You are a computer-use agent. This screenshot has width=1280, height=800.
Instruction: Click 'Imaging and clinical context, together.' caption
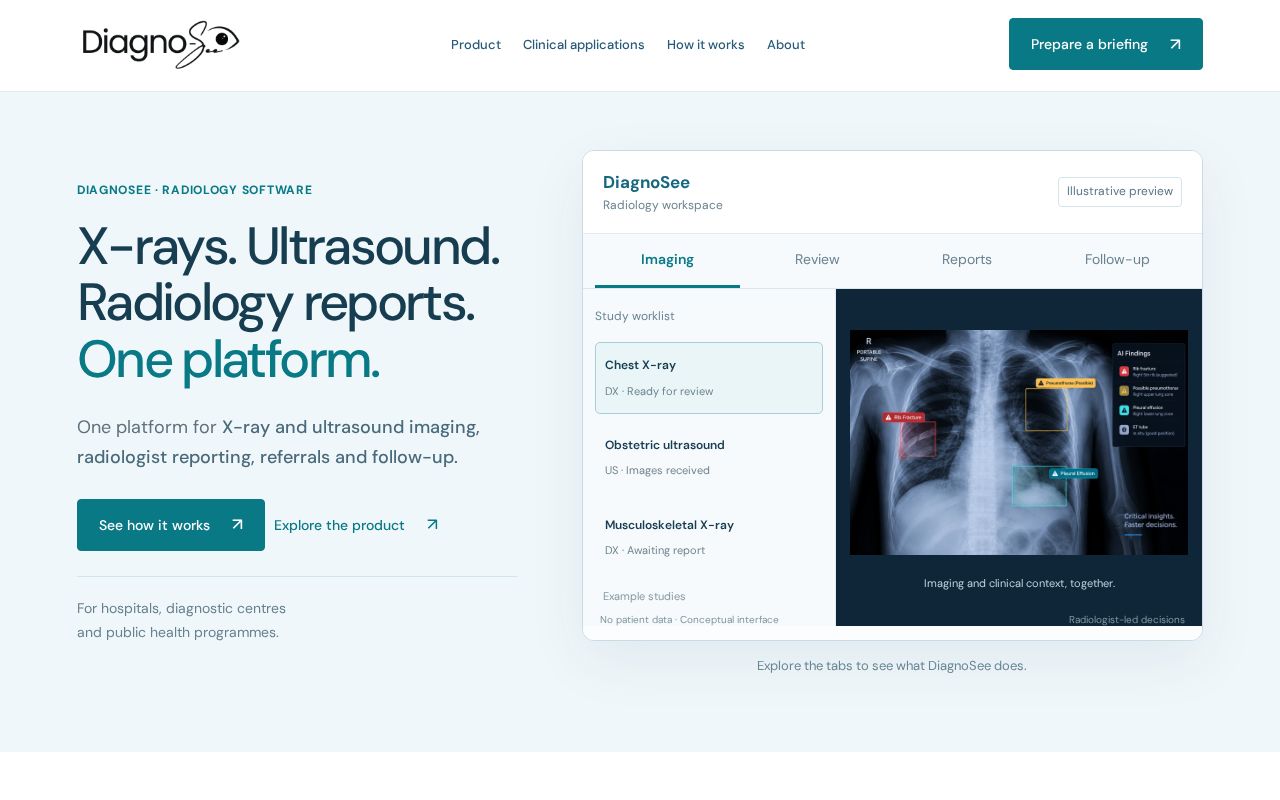pos(1019,583)
